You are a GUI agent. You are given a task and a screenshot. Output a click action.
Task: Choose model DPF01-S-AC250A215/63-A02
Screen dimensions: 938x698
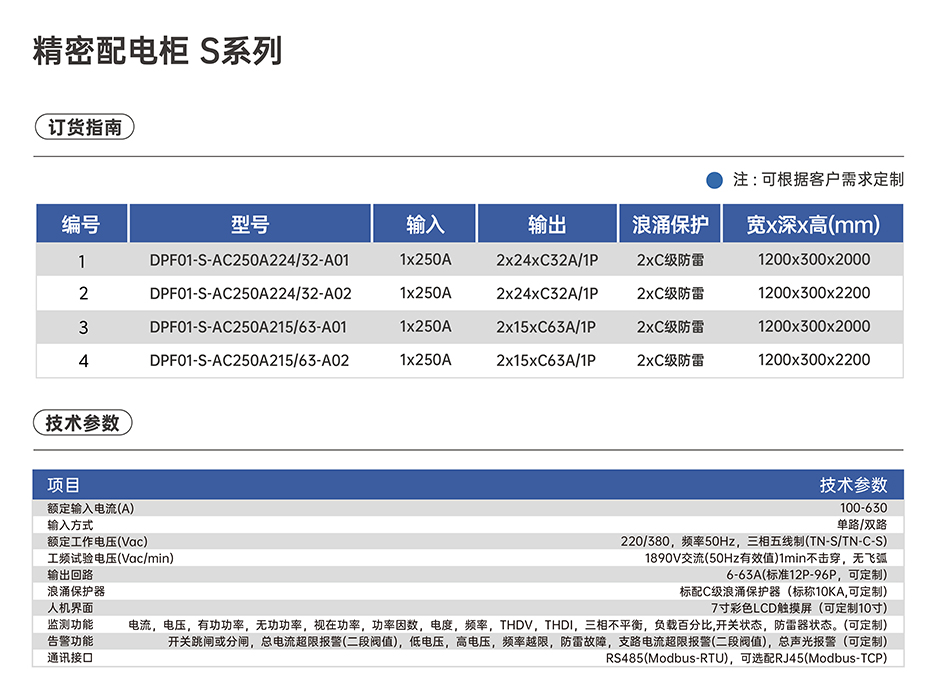click(250, 360)
